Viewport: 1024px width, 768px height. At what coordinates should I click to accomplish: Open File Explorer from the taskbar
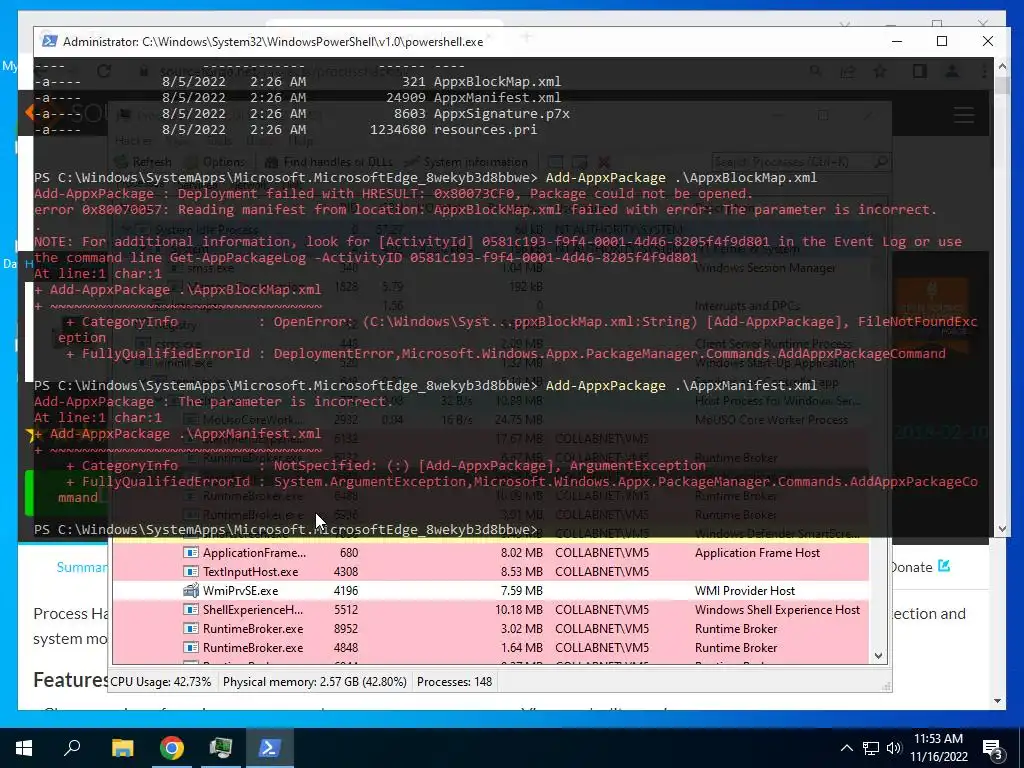point(122,748)
